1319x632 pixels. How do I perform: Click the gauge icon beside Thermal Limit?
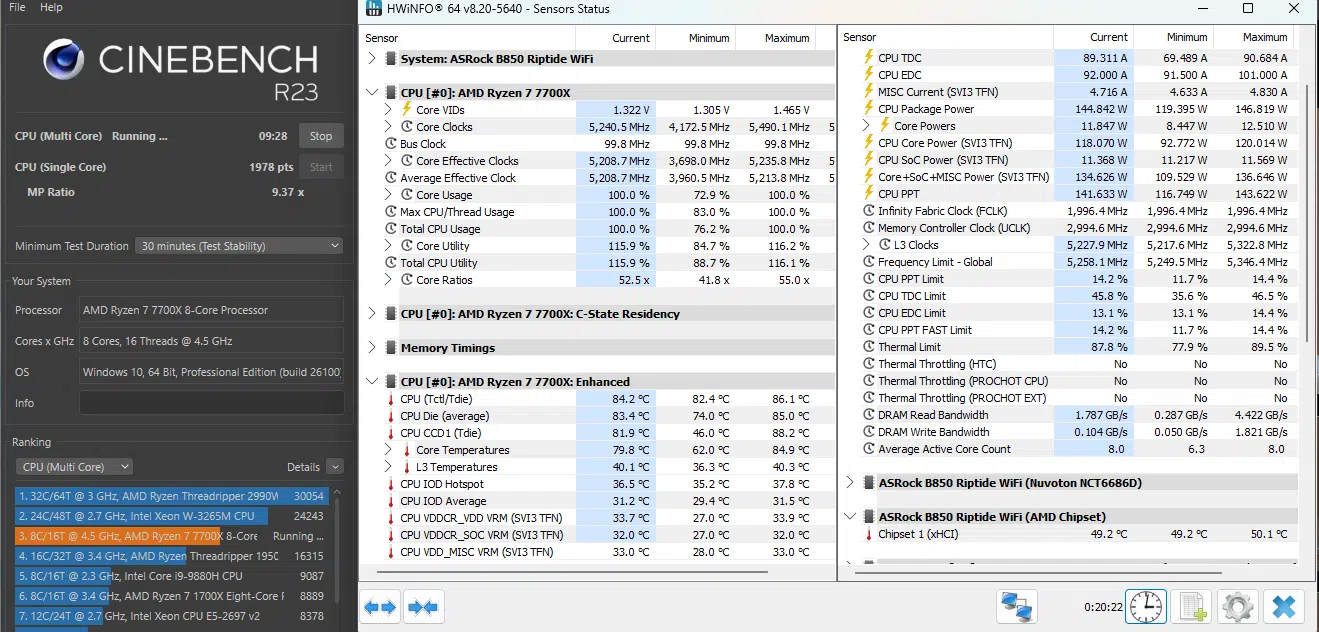click(x=868, y=347)
